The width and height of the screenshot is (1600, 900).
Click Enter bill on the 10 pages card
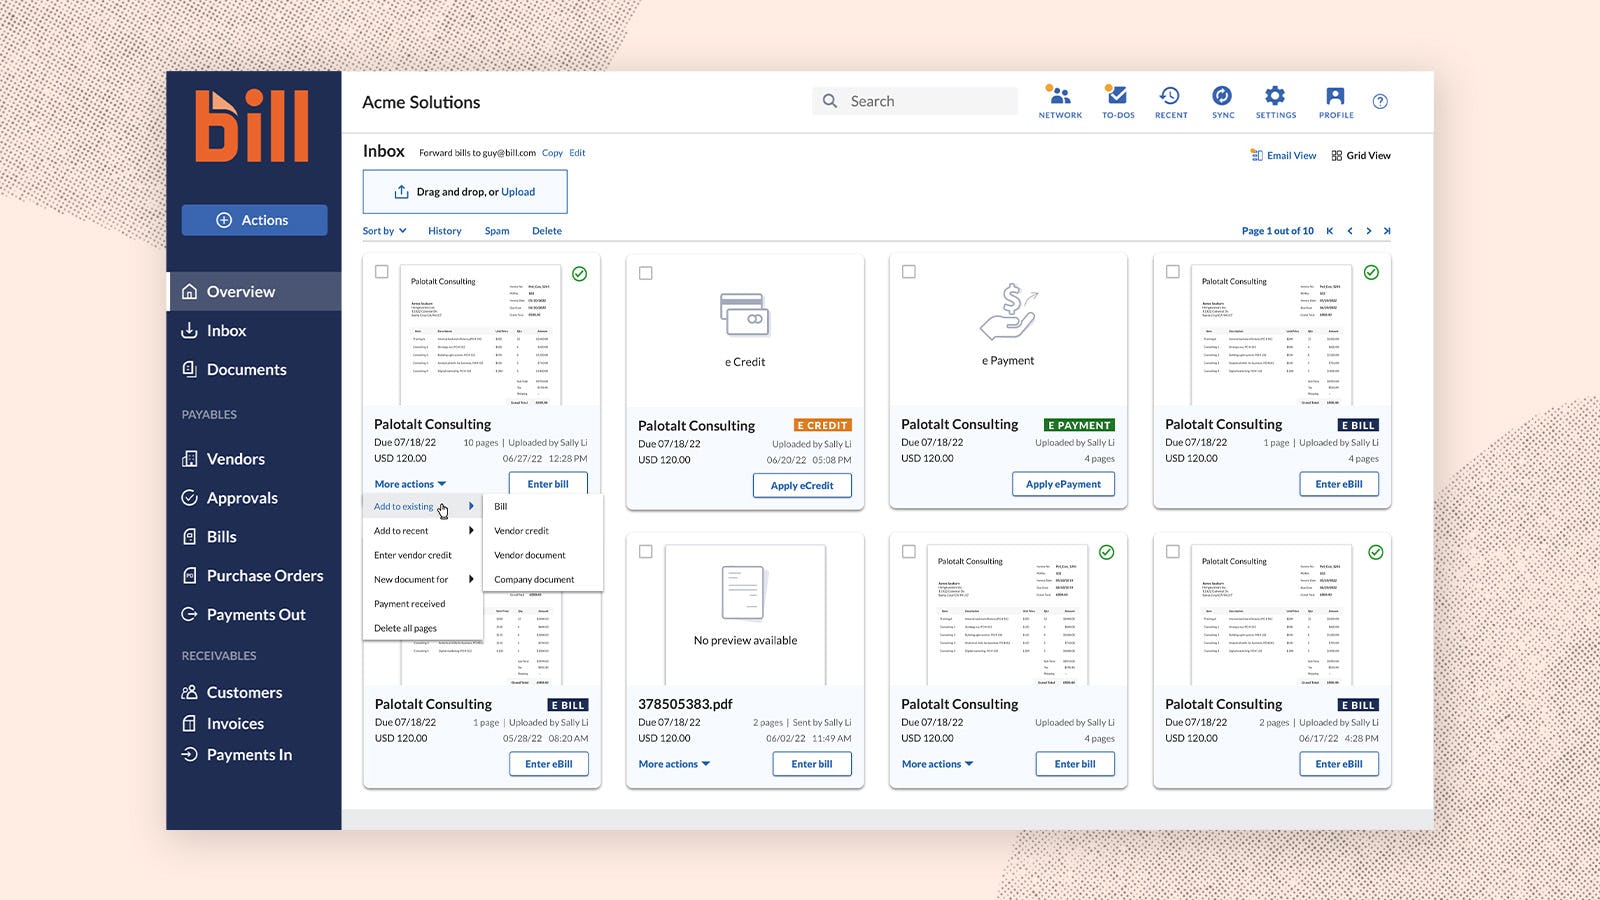548,484
